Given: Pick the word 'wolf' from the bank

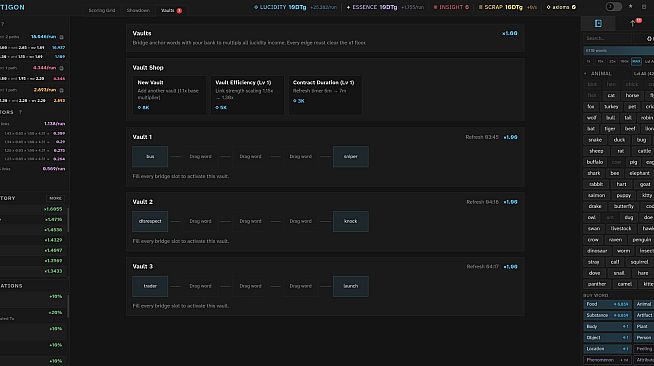Looking at the screenshot, I should tap(591, 118).
